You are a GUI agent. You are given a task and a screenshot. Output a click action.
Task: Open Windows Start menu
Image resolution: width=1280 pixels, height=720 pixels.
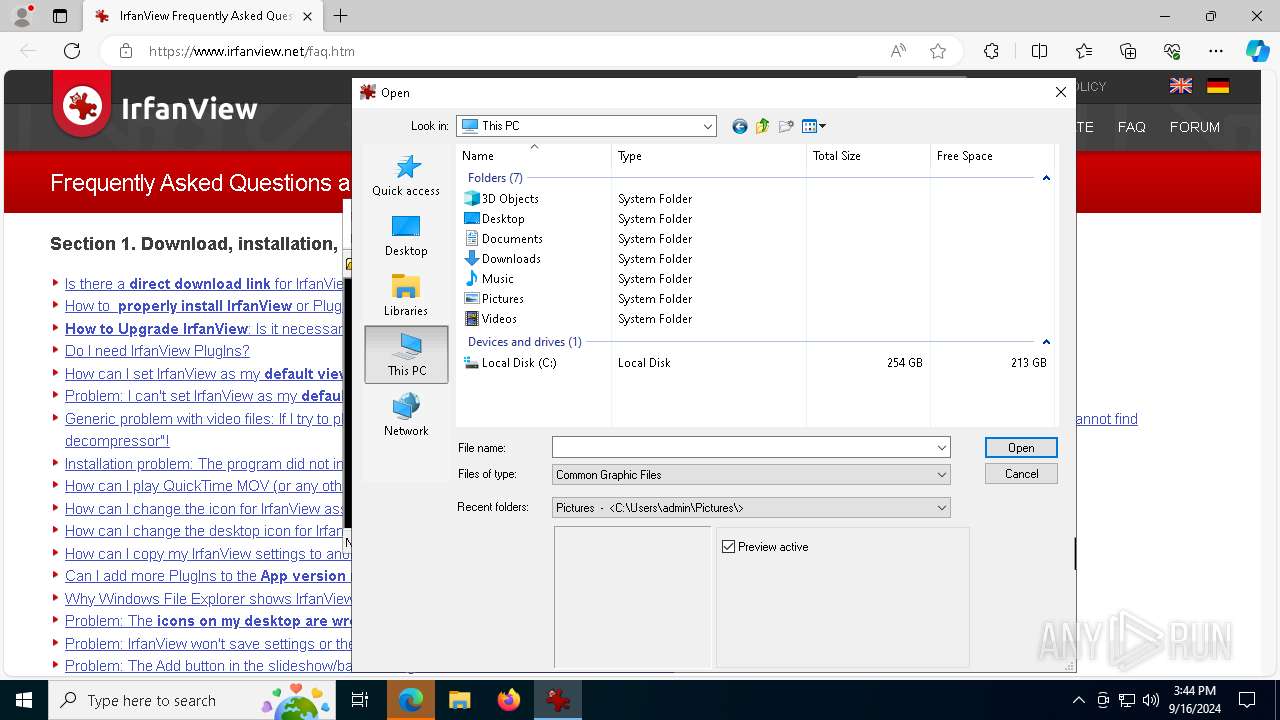24,700
